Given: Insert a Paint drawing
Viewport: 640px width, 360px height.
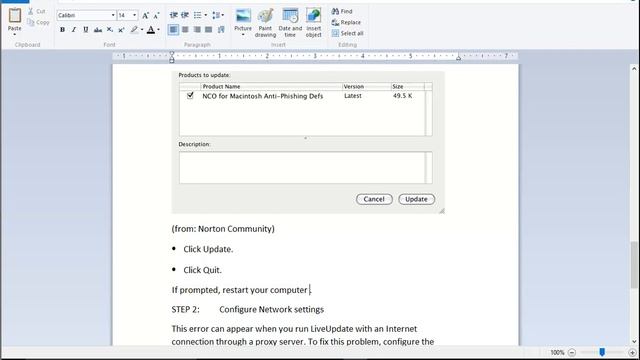Looking at the screenshot, I should [265, 23].
